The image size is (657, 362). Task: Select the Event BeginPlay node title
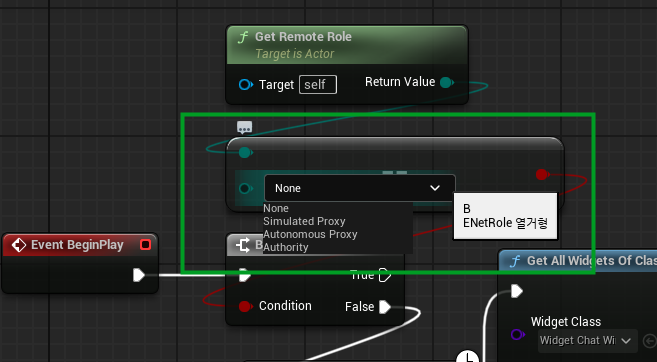77,245
